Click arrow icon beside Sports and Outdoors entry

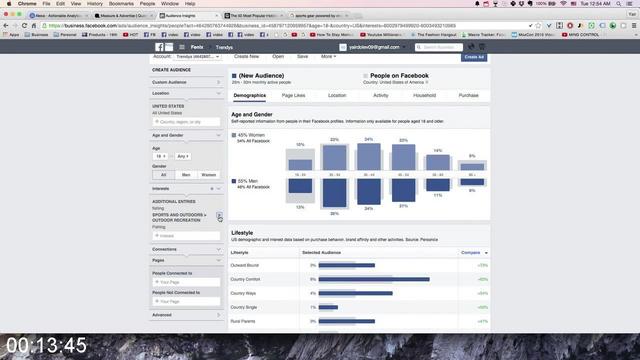[x=219, y=215]
